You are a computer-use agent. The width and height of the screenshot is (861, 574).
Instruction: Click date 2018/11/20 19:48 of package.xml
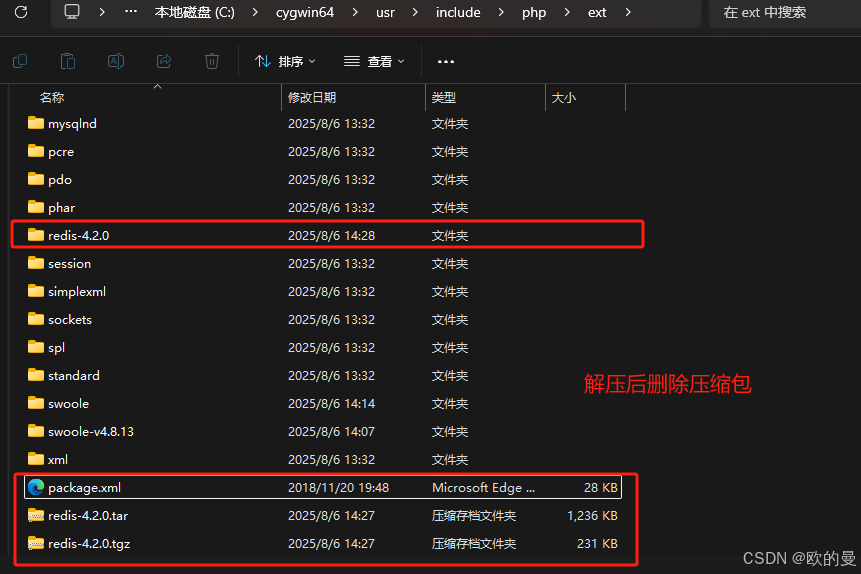pyautogui.click(x=338, y=488)
